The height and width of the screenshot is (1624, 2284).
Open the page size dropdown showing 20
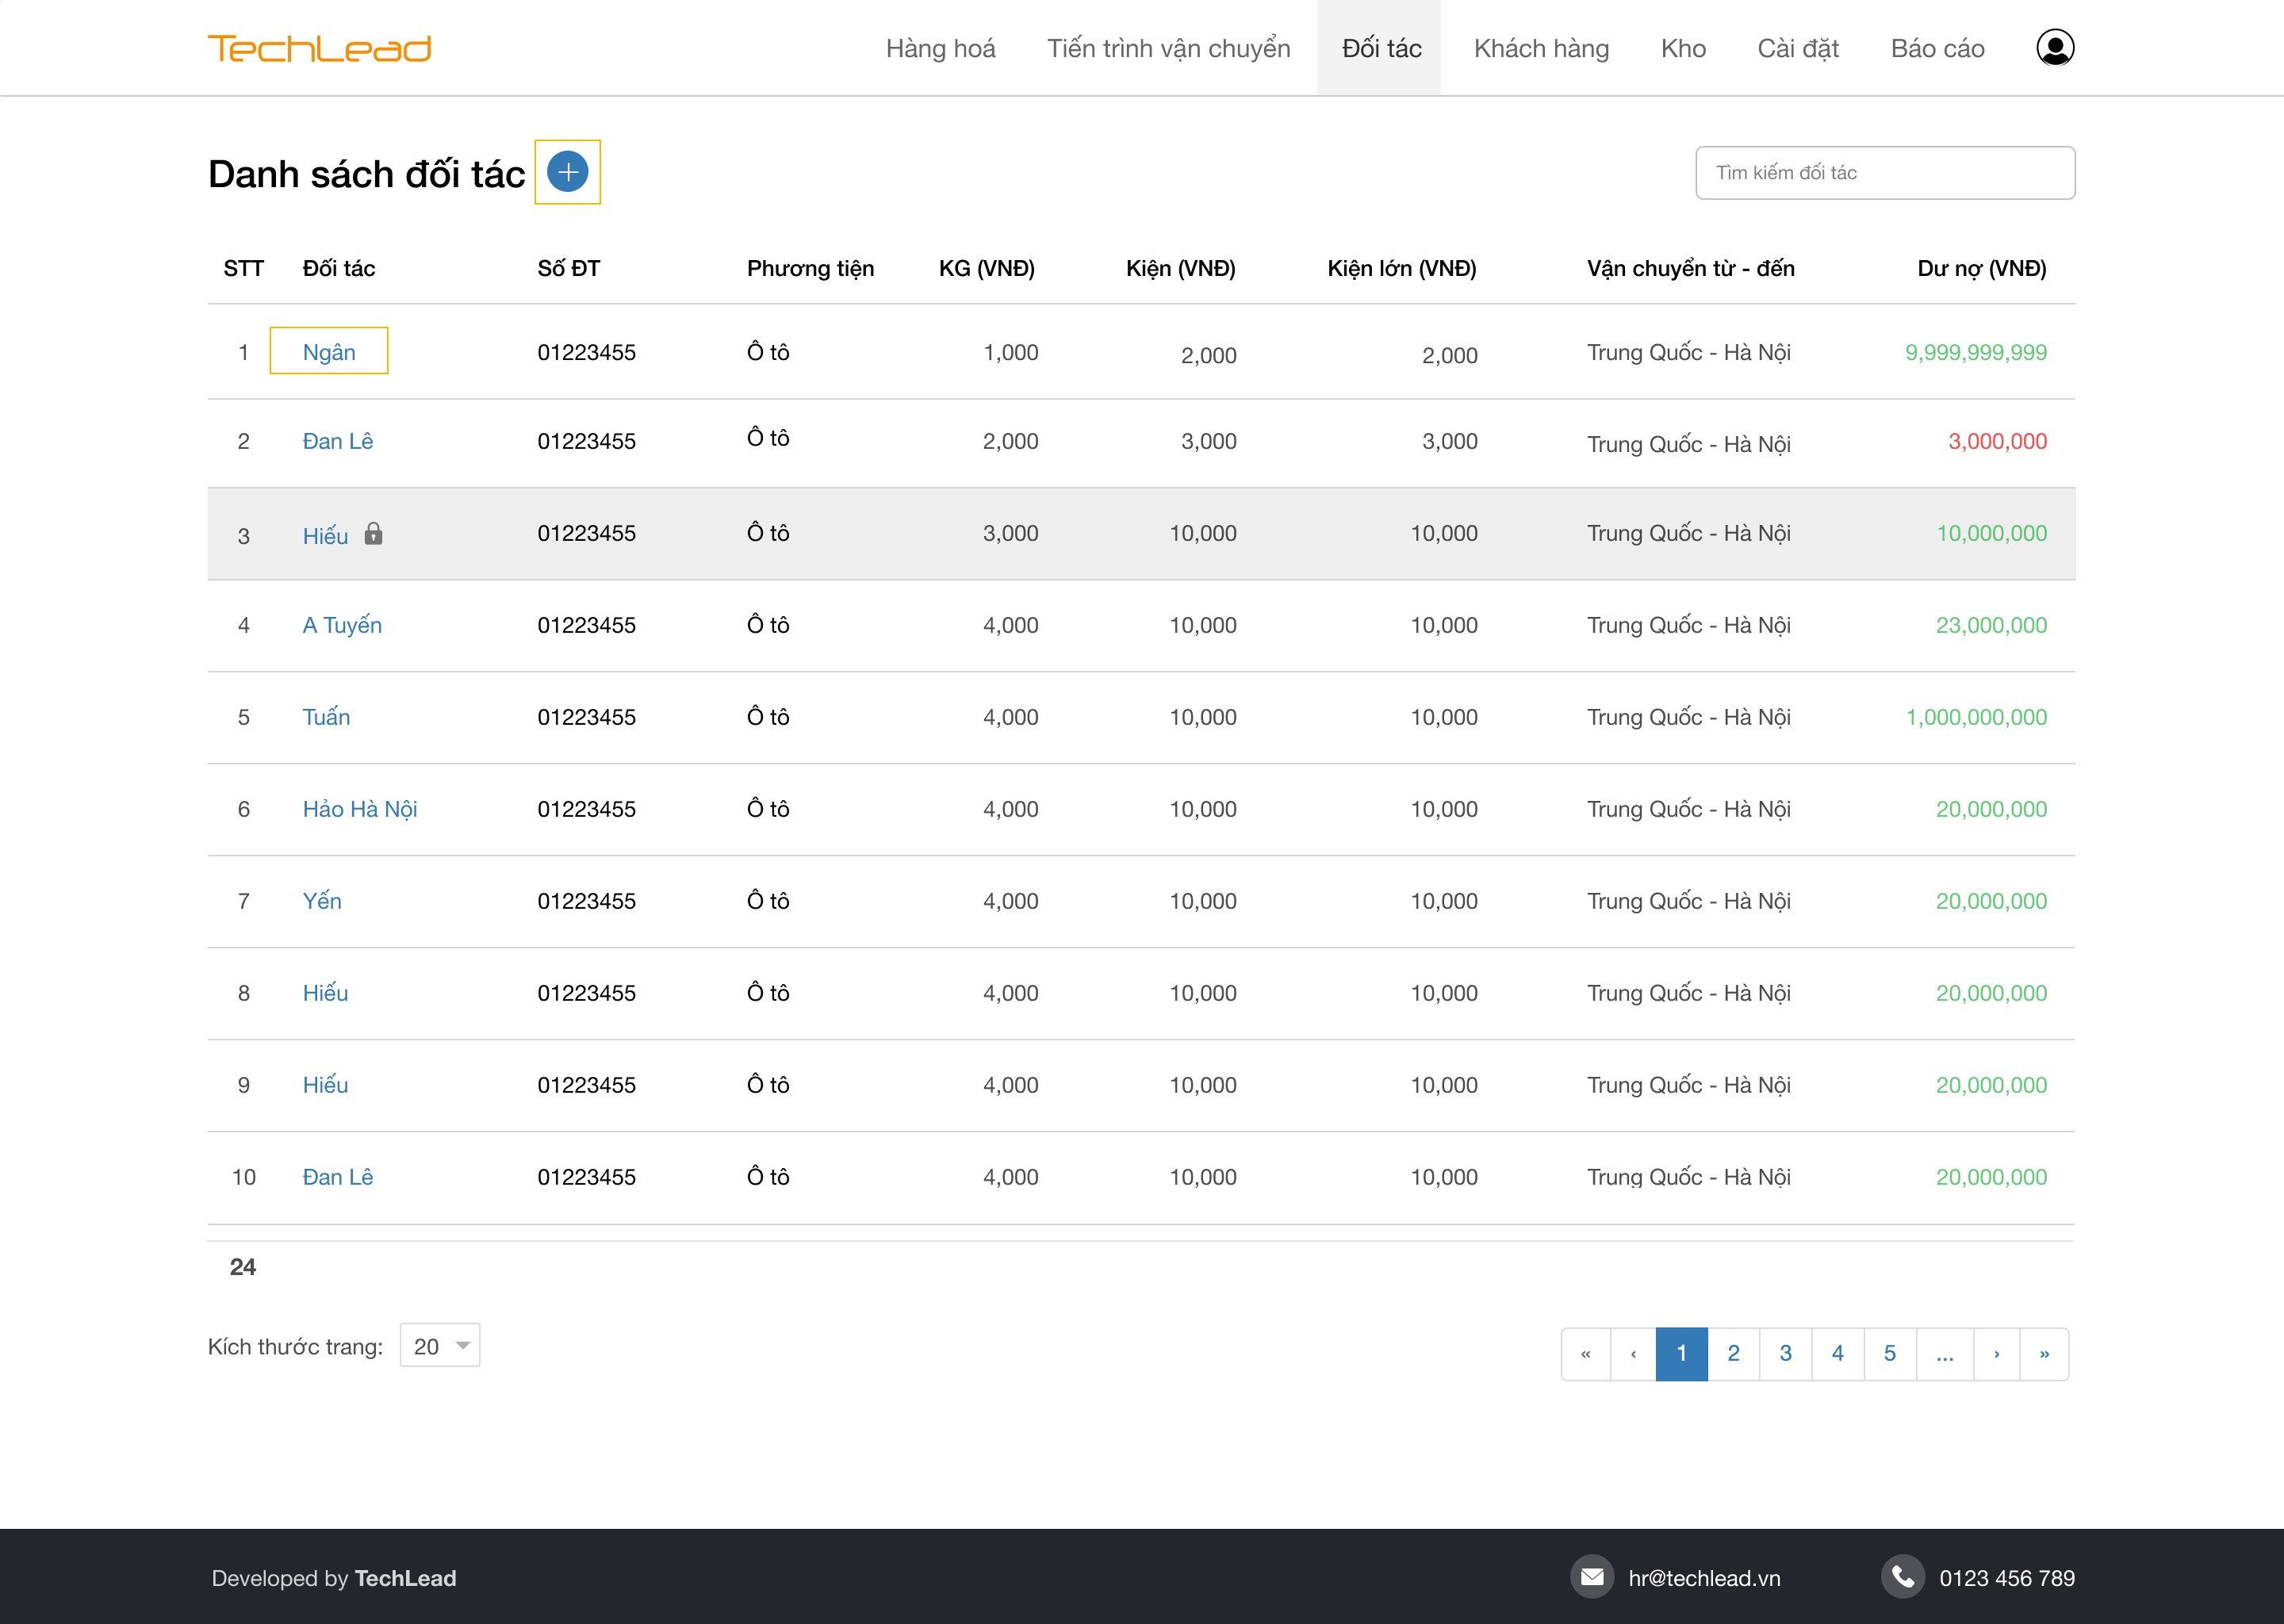[x=440, y=1346]
